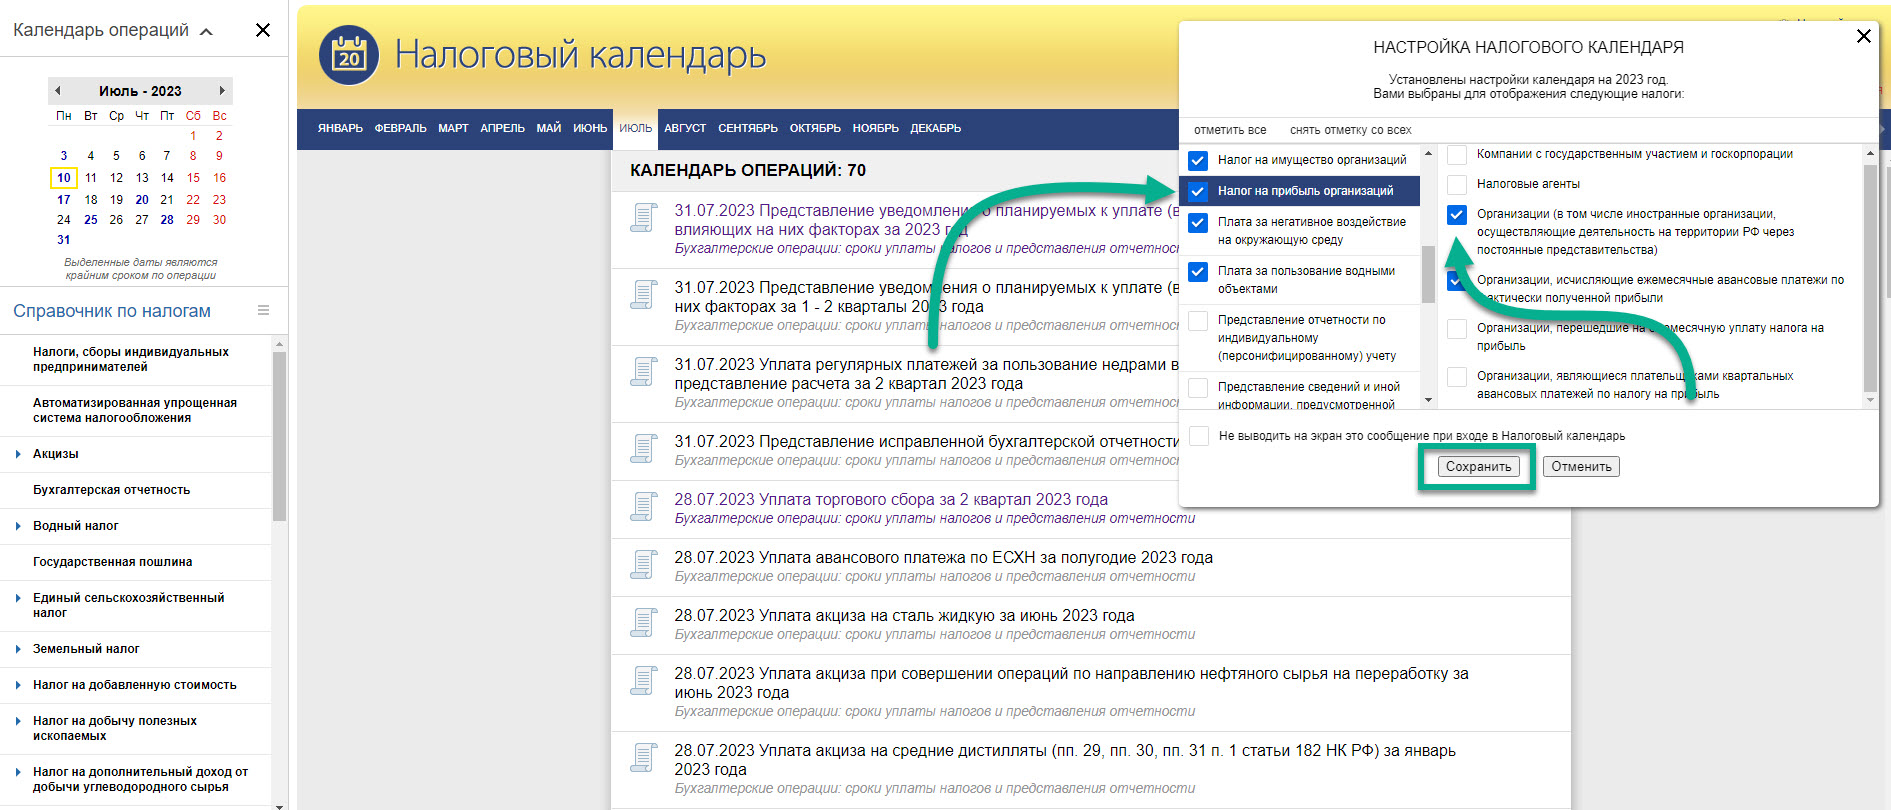Open Государственная пошлина directory item
1891x810 pixels.
[112, 562]
